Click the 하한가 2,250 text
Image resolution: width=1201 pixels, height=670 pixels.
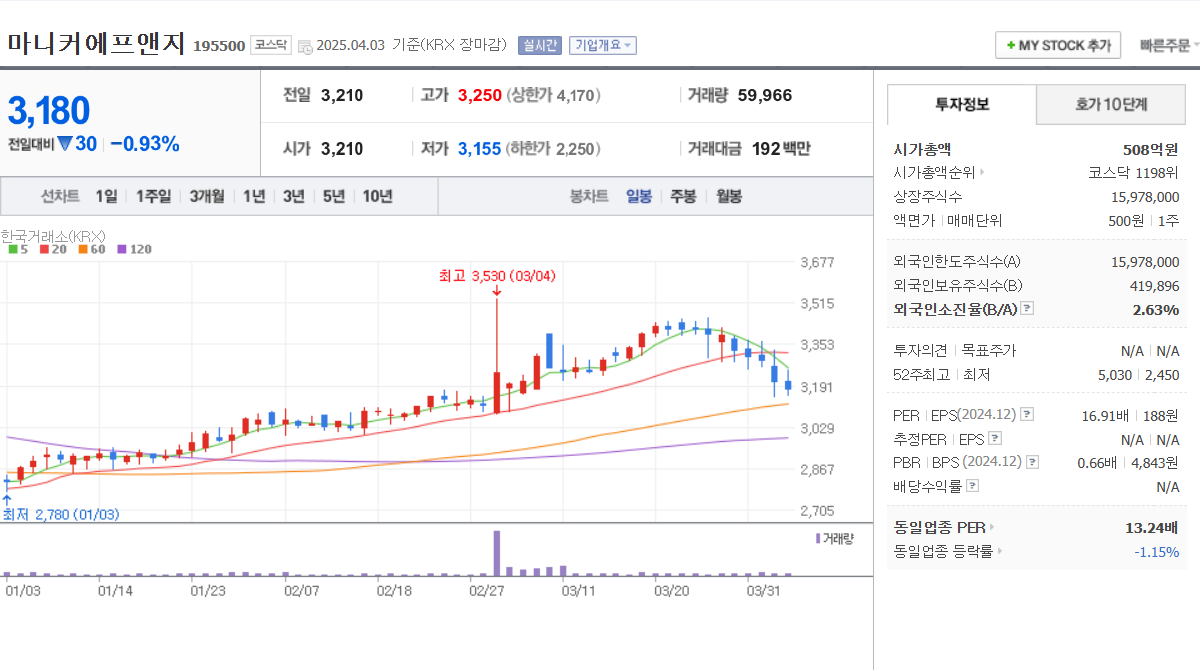tap(554, 150)
